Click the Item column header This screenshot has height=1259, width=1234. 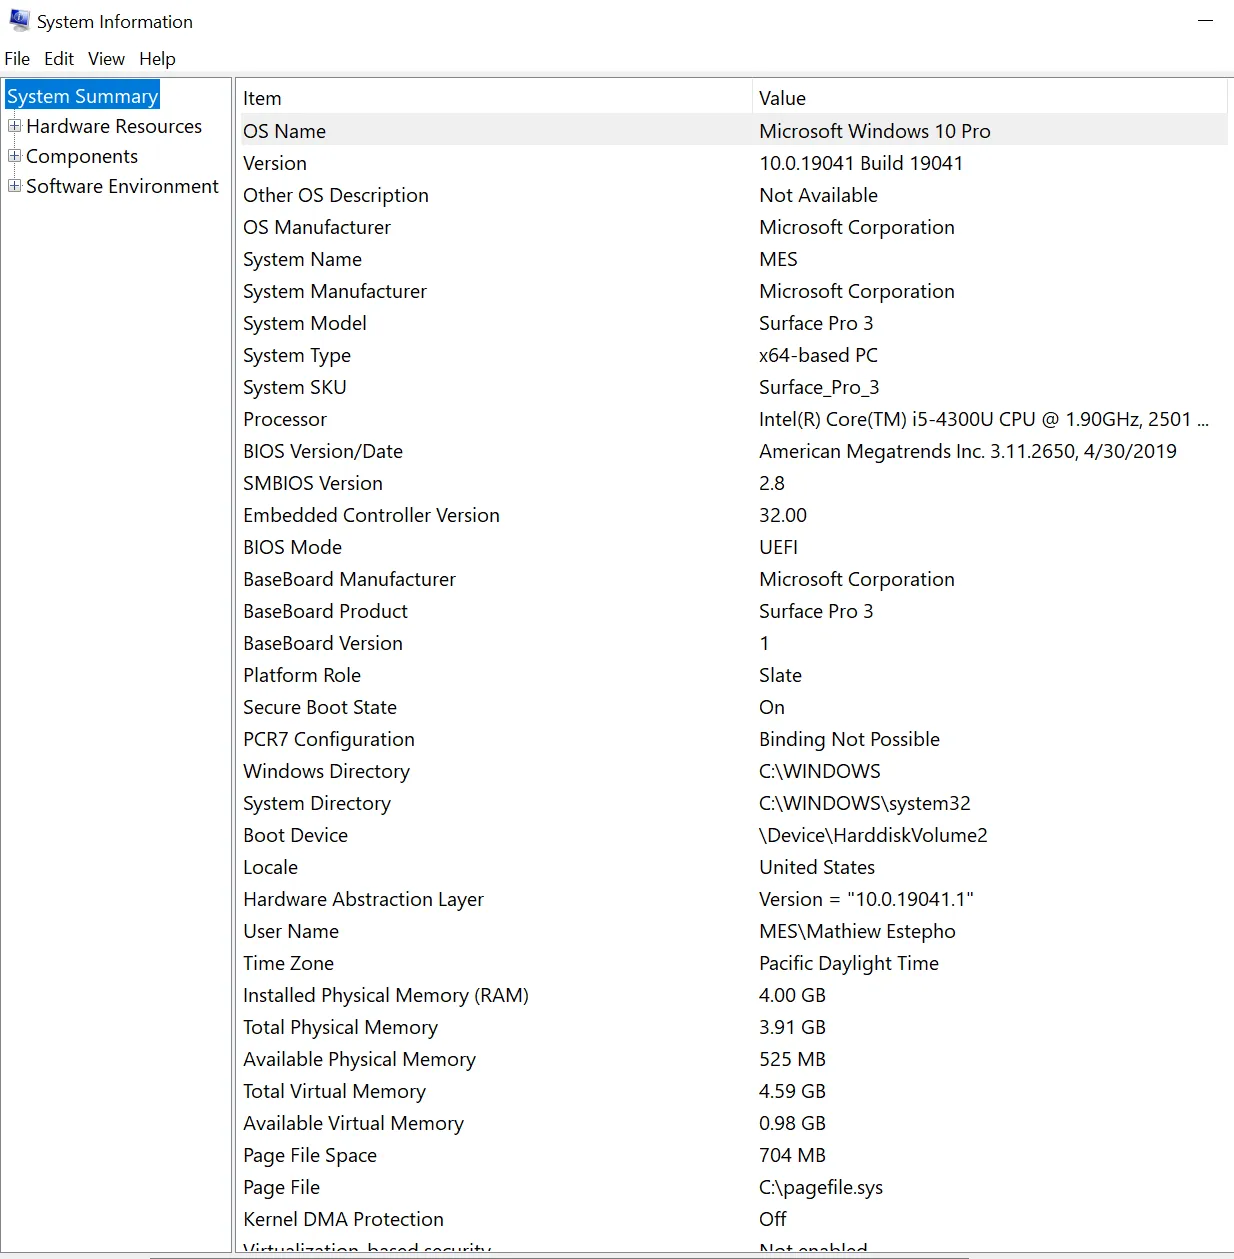(x=494, y=98)
